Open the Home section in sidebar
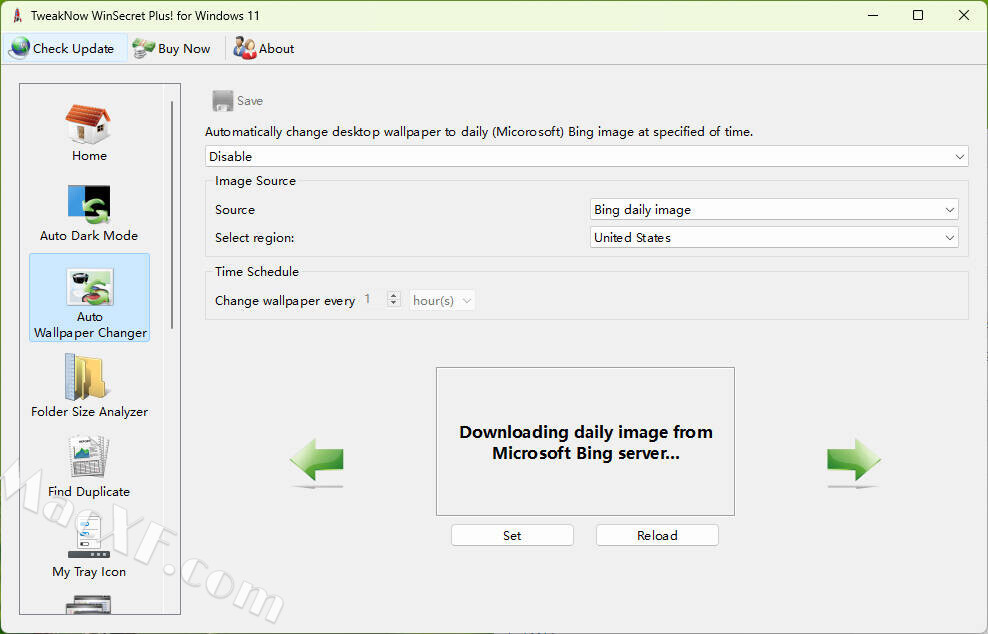The image size is (988, 634). [89, 133]
